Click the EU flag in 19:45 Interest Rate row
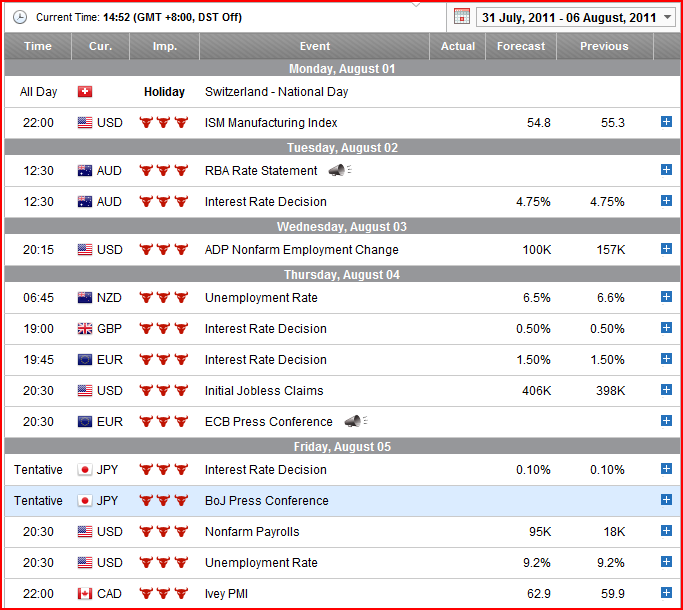Image resolution: width=683 pixels, height=610 pixels. click(85, 359)
